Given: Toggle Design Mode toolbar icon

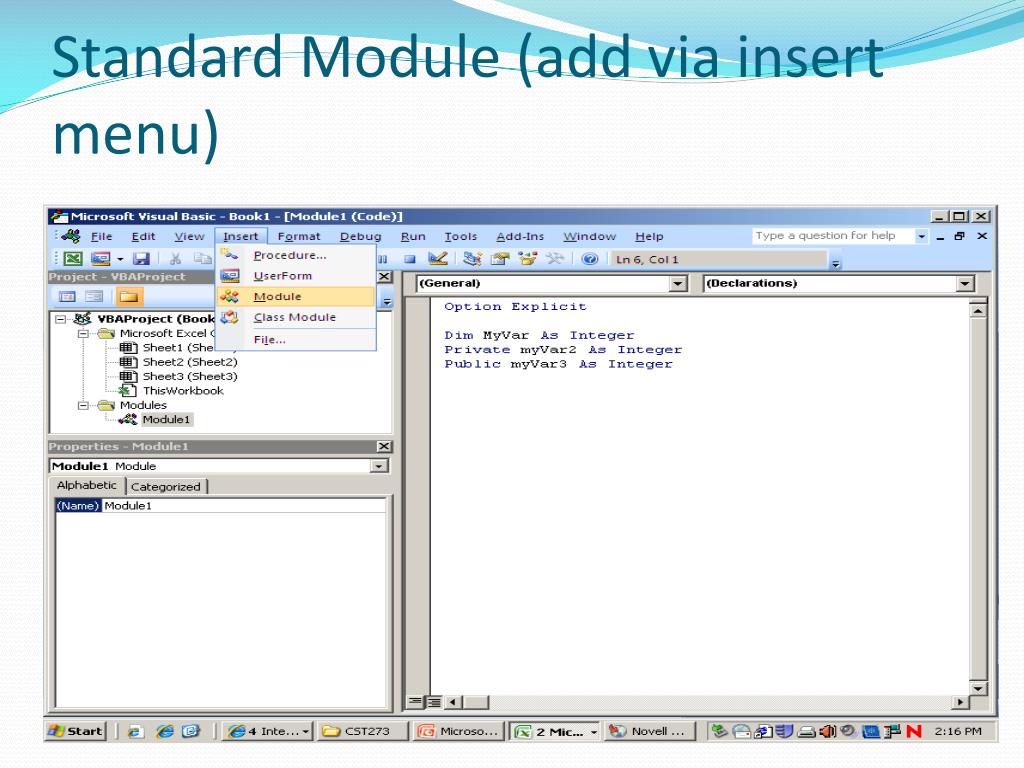Looking at the screenshot, I should coord(438,259).
